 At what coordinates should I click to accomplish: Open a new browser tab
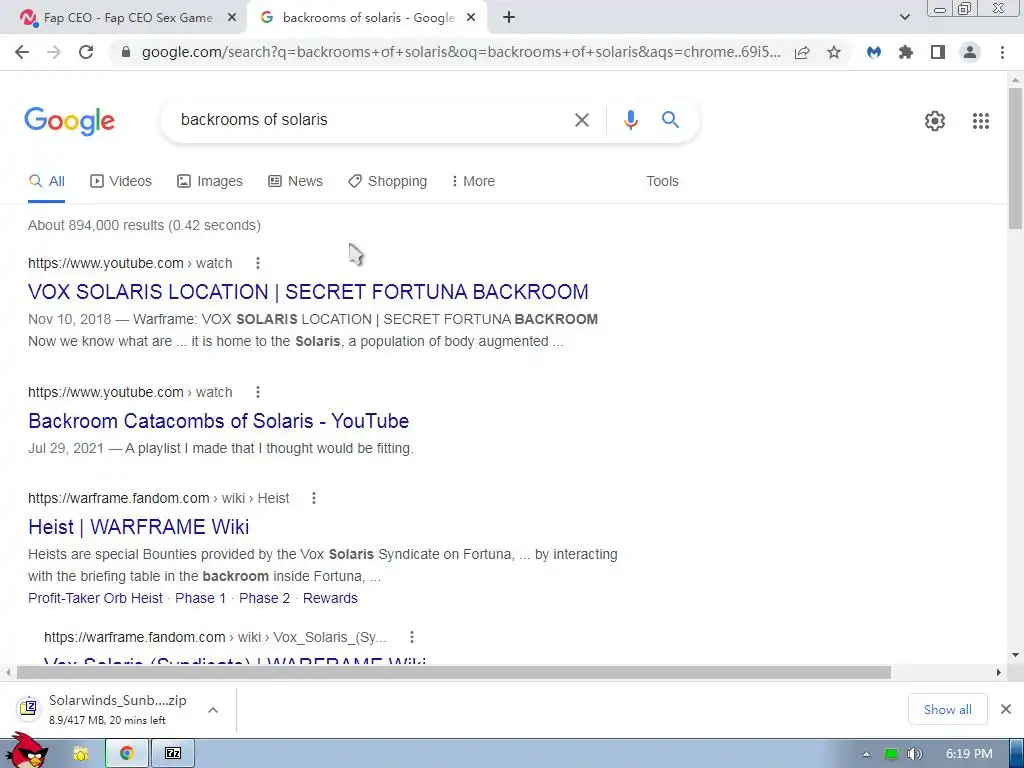tap(509, 18)
